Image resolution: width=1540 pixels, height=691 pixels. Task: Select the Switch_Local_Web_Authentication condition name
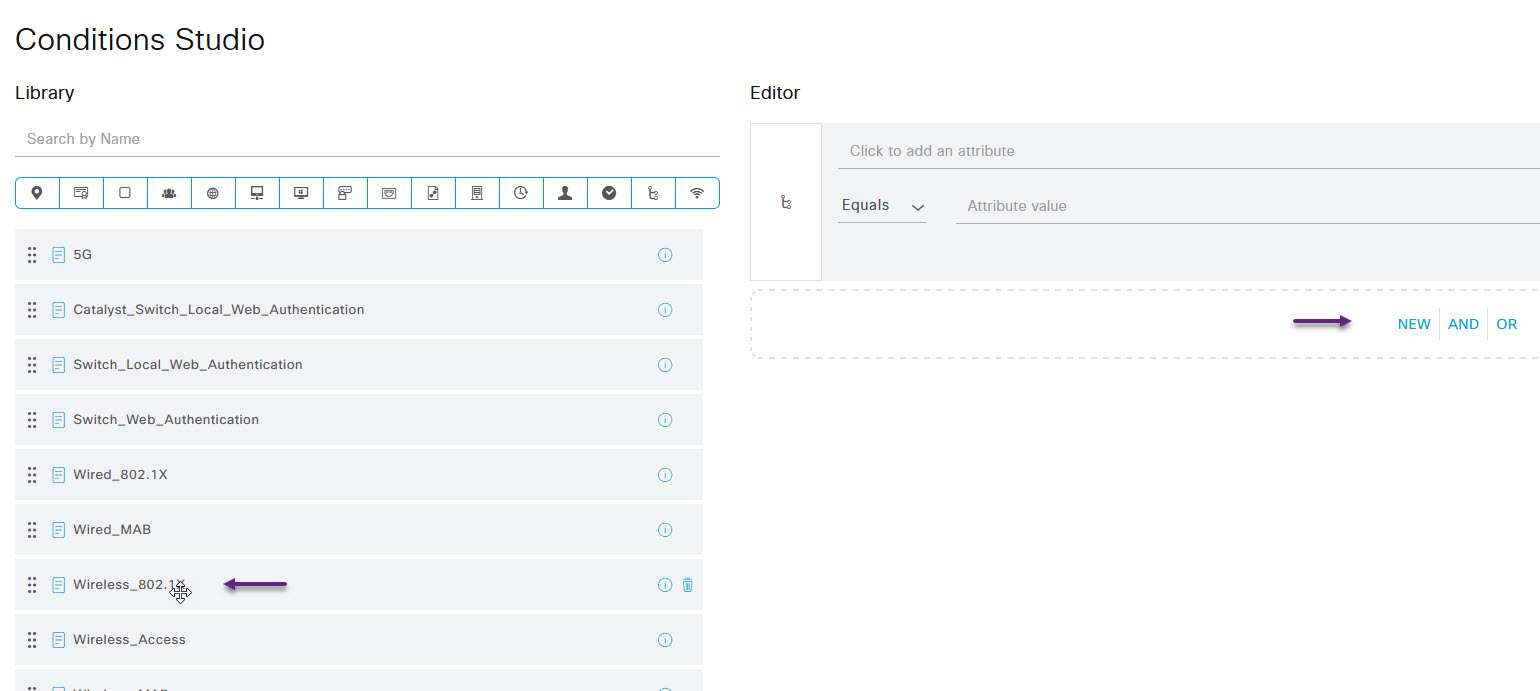click(188, 365)
